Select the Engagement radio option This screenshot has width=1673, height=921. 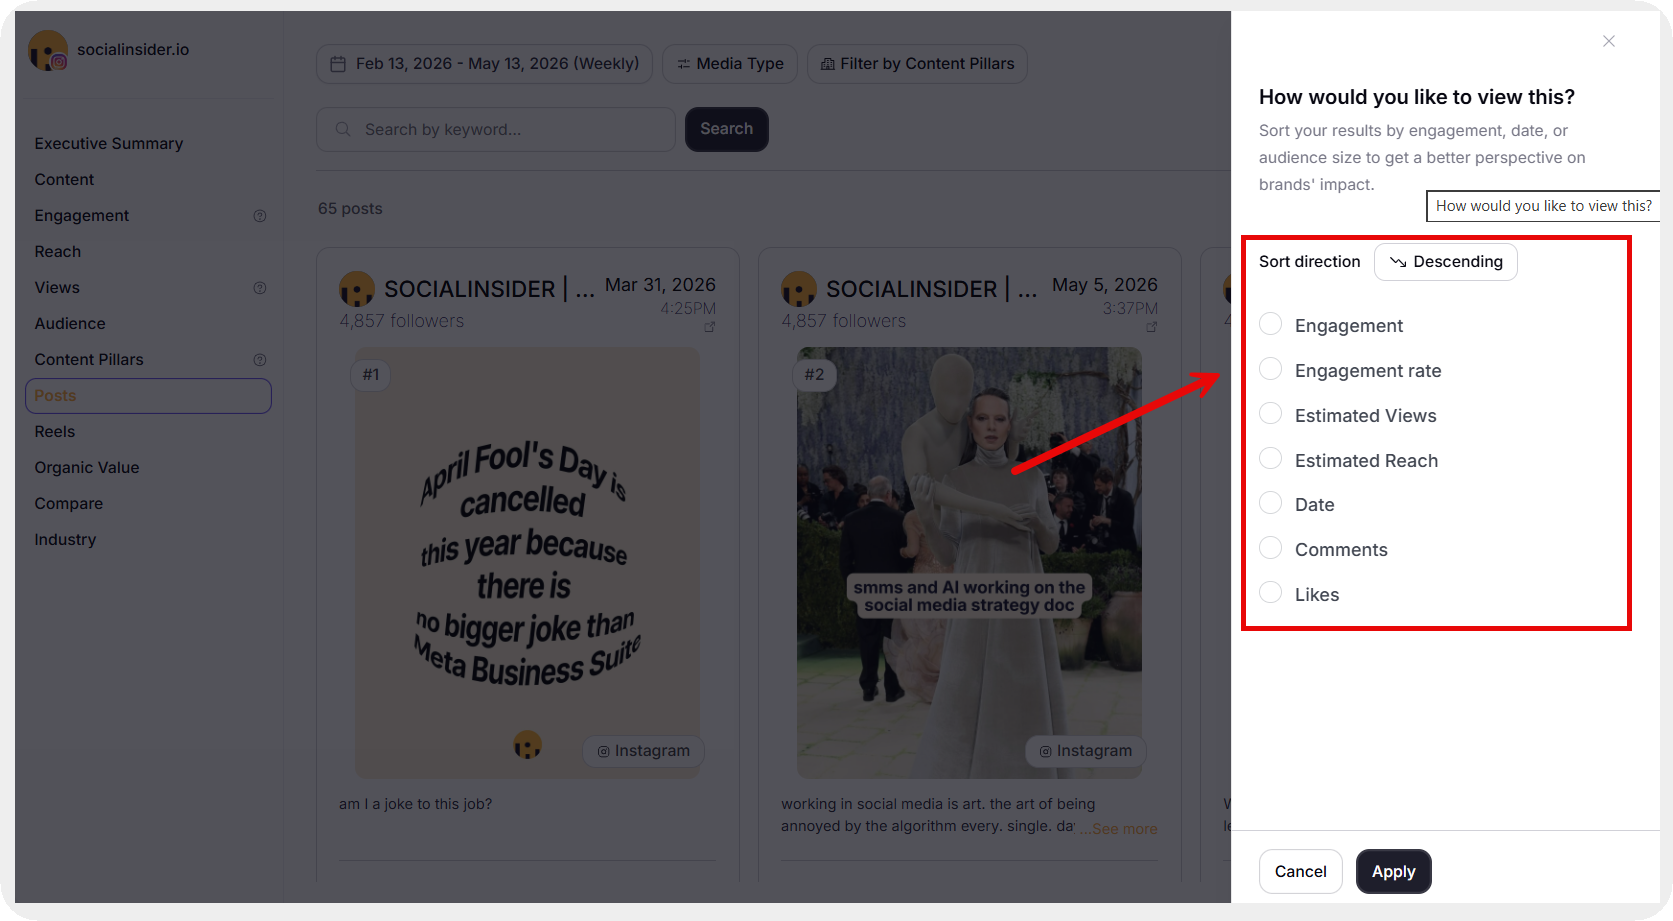(1271, 324)
